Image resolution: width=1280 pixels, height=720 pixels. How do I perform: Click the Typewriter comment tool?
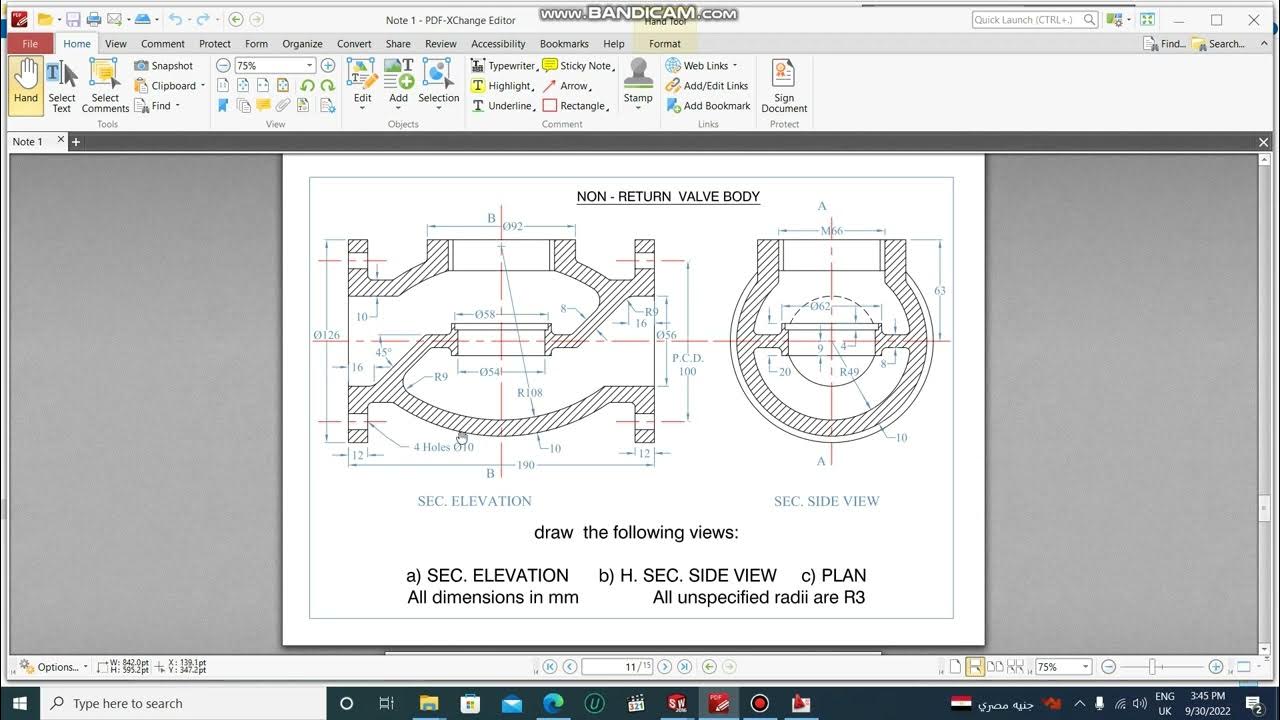pos(503,66)
